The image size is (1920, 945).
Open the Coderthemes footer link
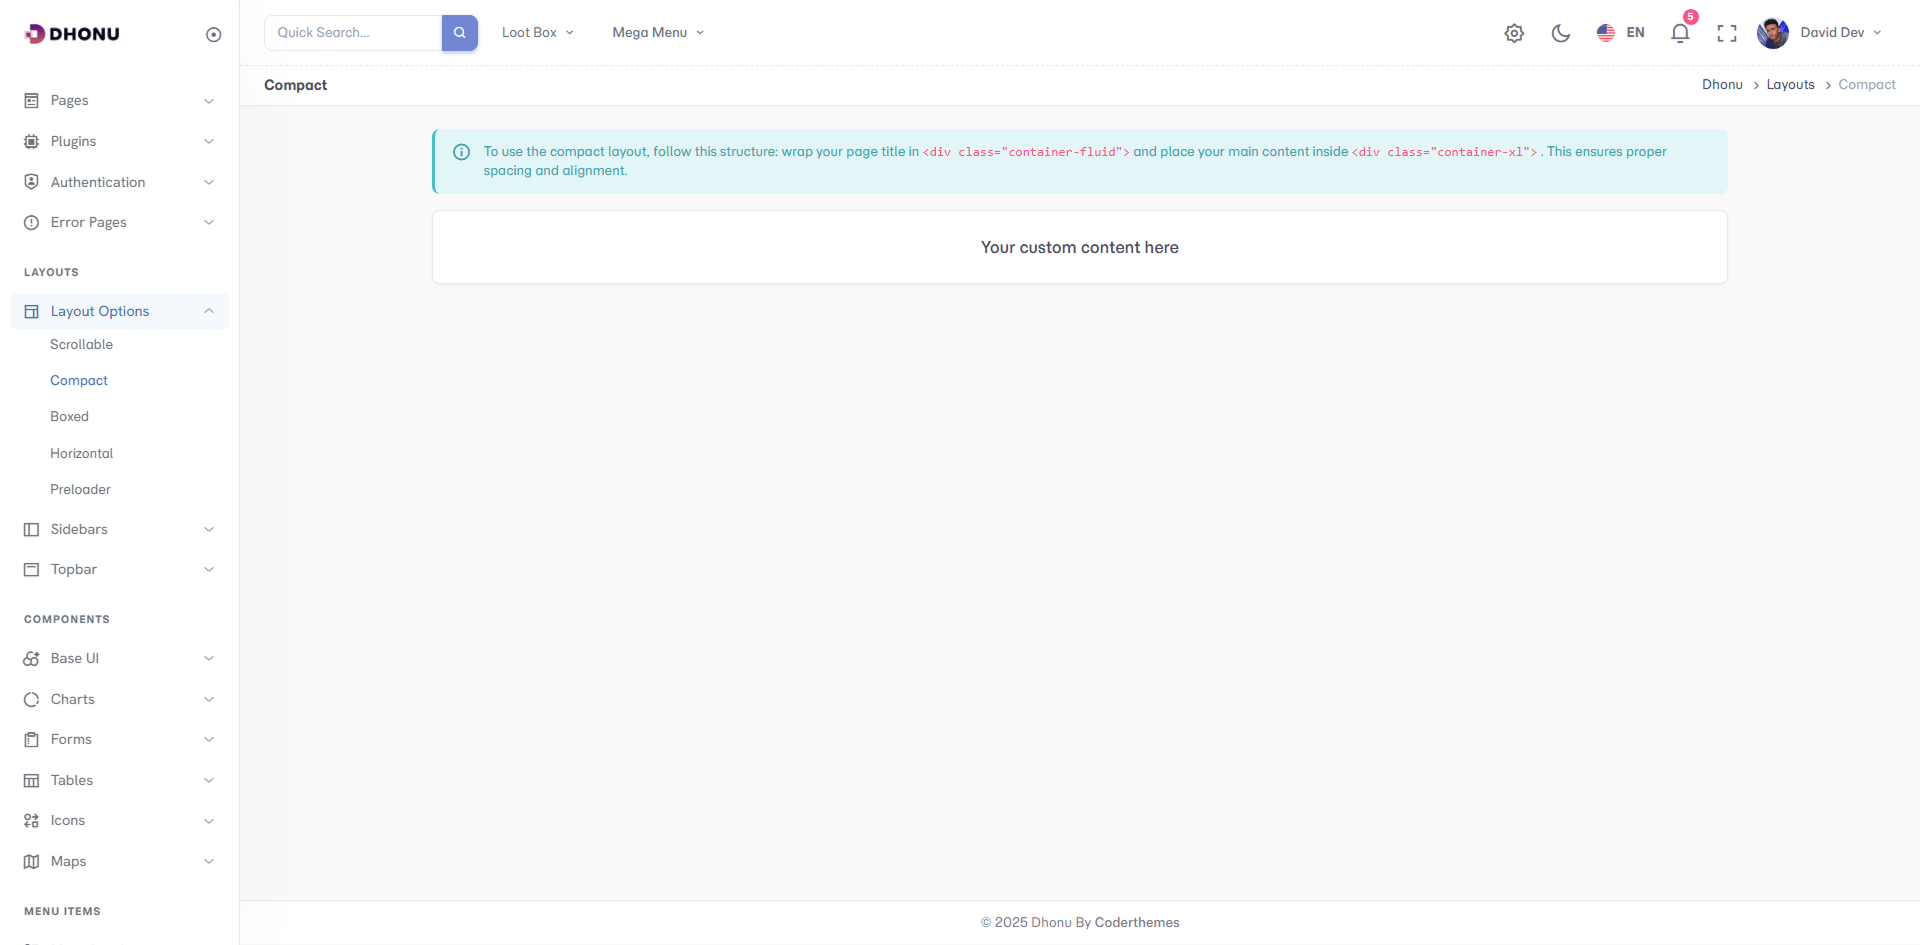click(1137, 922)
